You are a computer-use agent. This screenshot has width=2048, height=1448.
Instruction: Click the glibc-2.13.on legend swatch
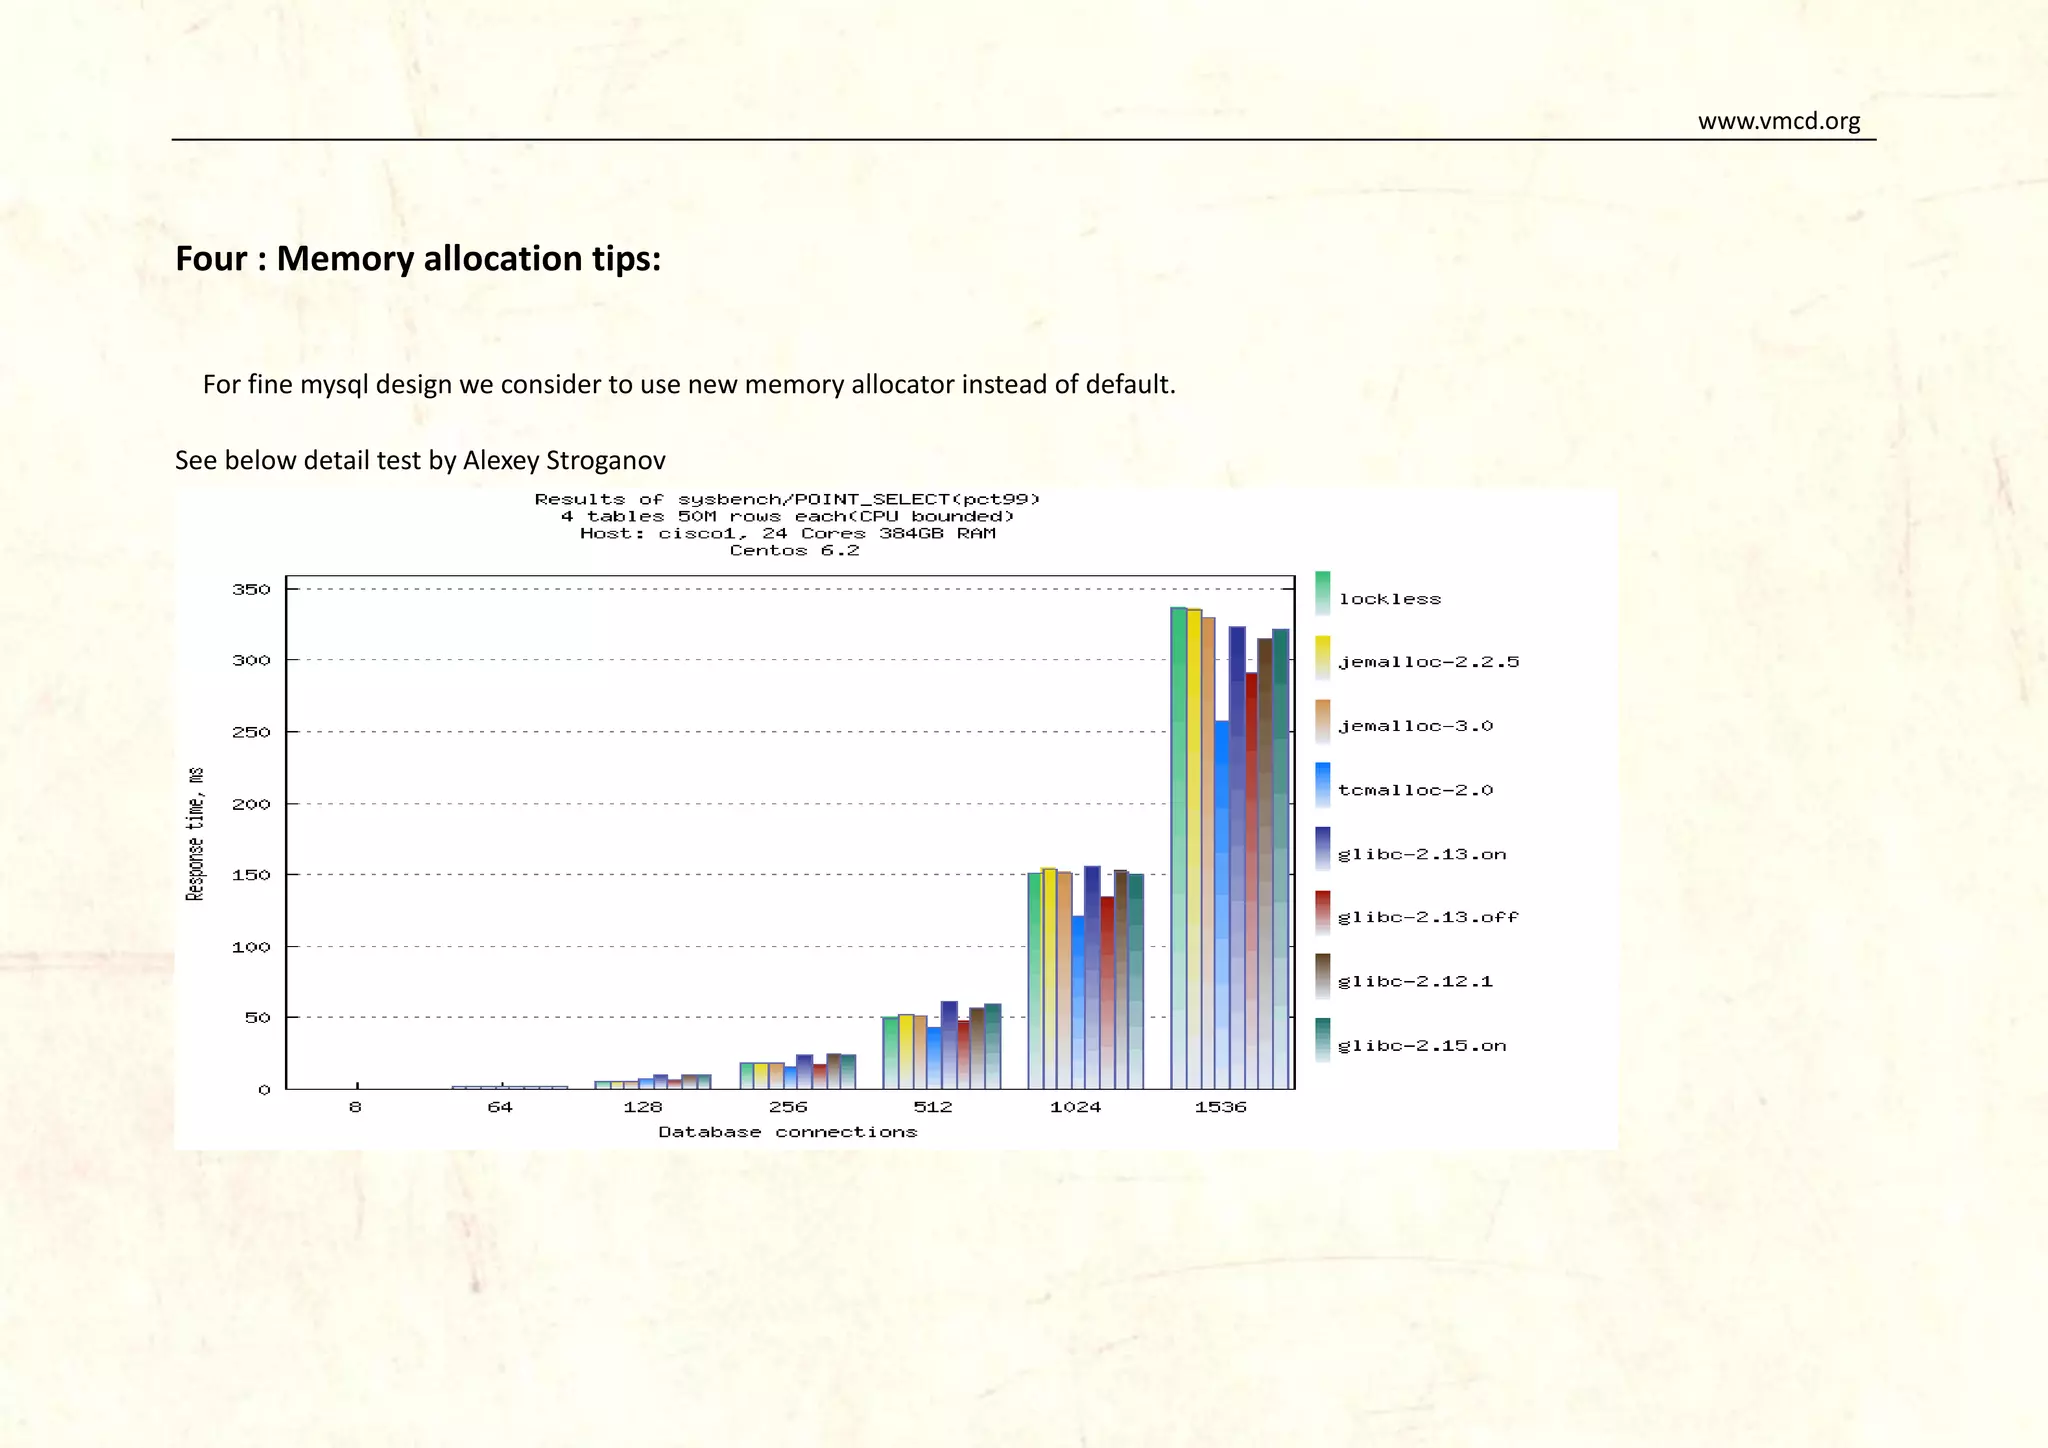click(x=1322, y=849)
